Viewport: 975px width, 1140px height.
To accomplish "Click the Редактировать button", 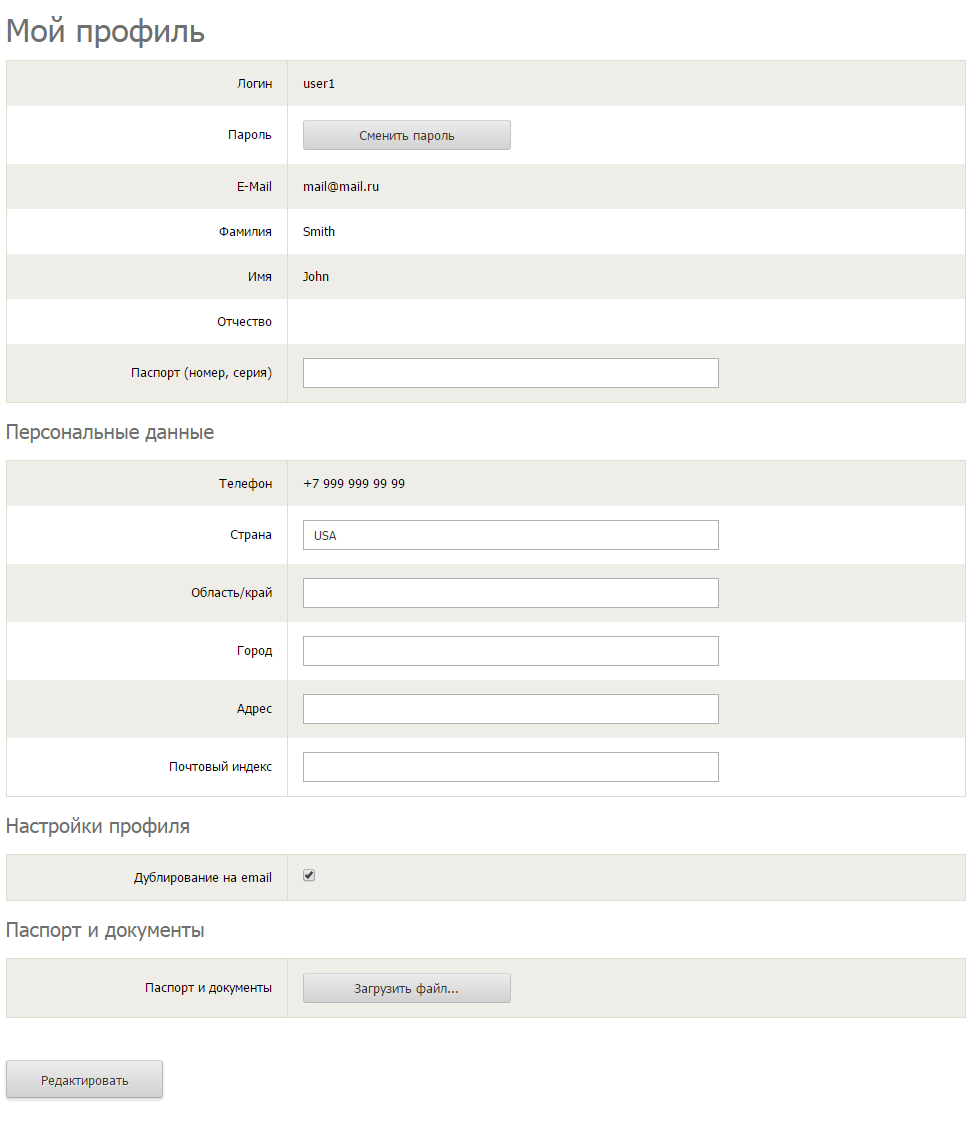I will click(84, 1080).
